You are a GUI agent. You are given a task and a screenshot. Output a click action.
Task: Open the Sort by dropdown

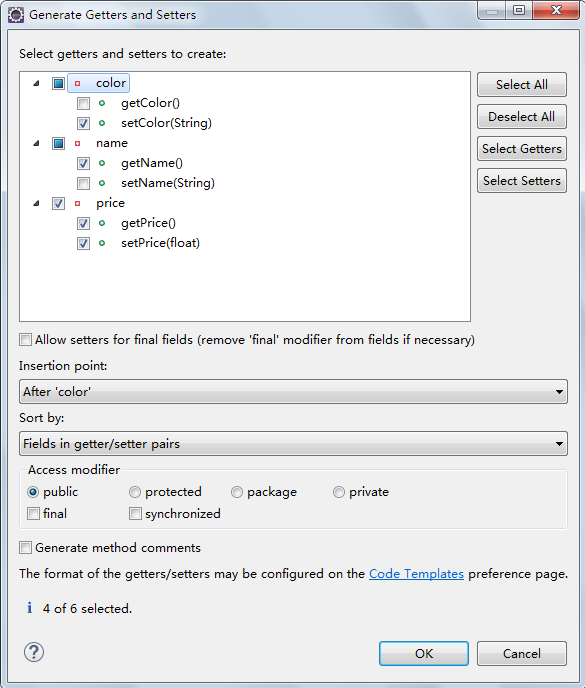[x=293, y=444]
